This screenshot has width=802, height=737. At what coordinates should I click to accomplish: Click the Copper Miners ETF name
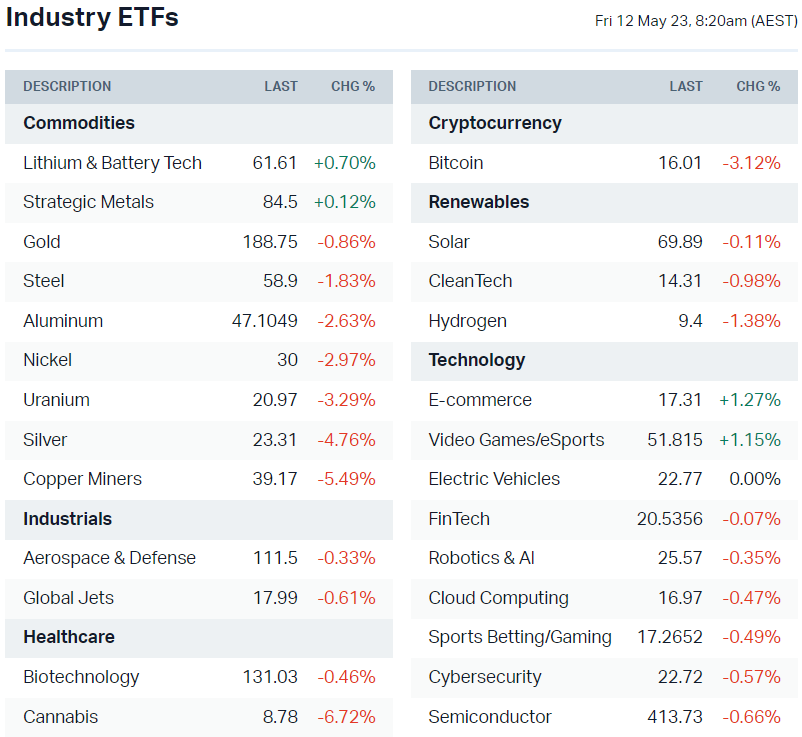coord(82,479)
